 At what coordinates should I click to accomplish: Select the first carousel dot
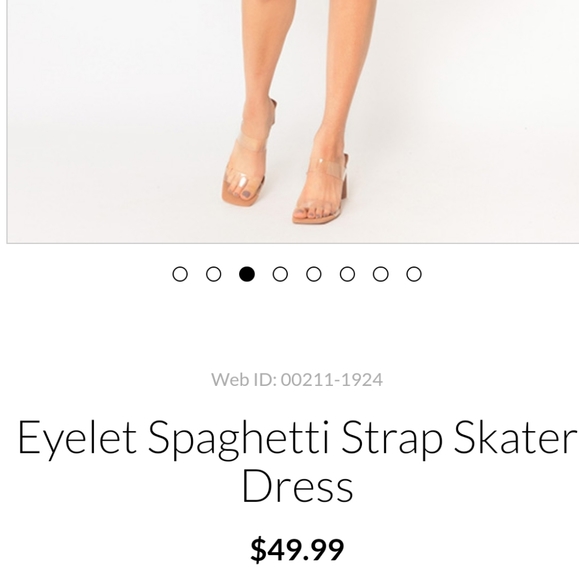pos(180,274)
